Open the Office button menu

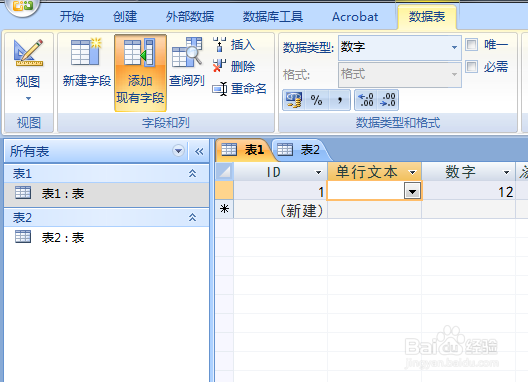coord(22,7)
